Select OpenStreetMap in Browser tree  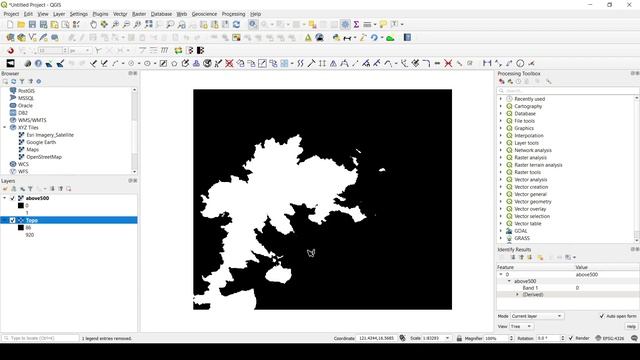[44, 157]
